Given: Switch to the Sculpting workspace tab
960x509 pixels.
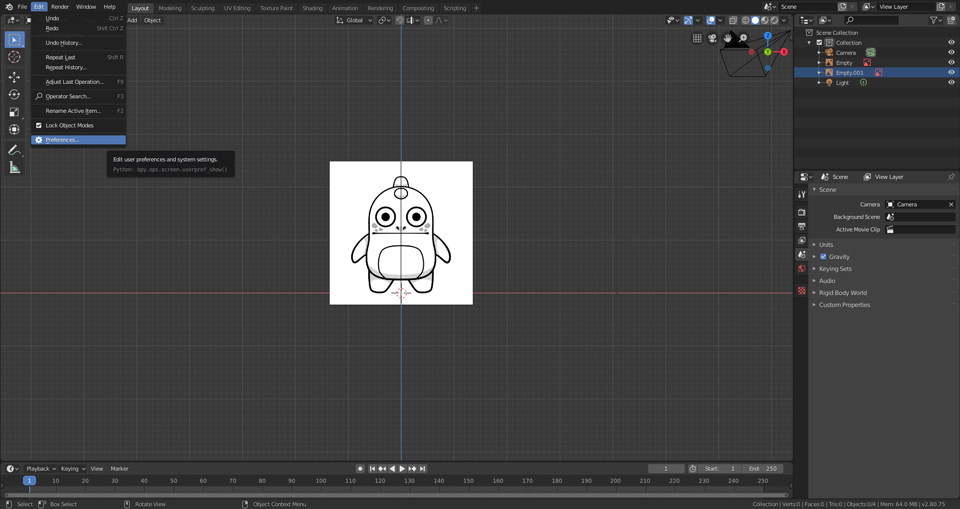Looking at the screenshot, I should (203, 8).
